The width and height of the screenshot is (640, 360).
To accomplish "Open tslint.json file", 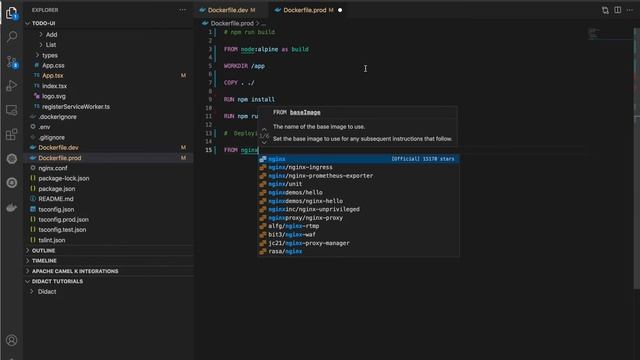I will tap(108, 240).
